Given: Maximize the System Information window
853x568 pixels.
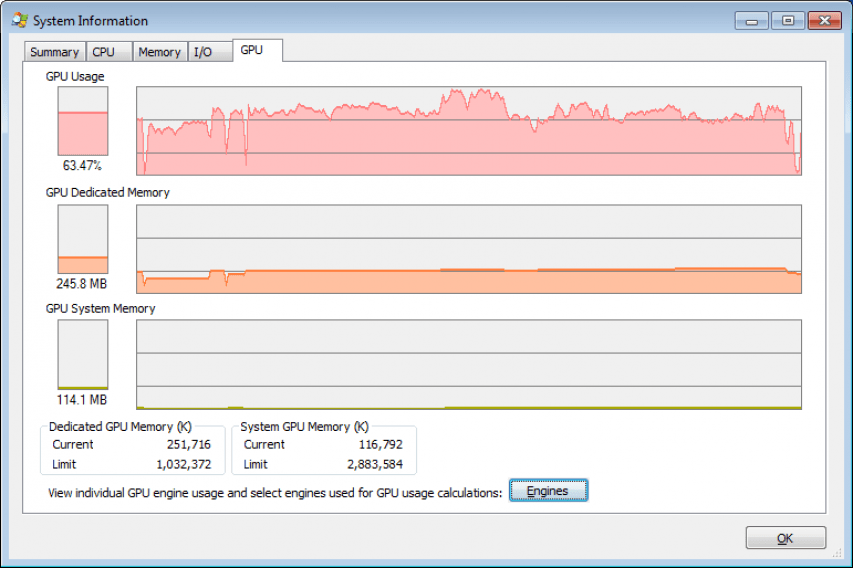Looking at the screenshot, I should [788, 21].
